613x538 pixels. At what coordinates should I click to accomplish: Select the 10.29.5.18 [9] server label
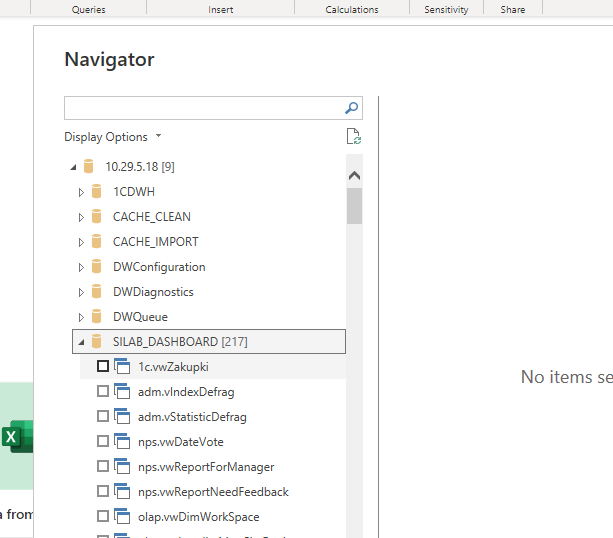pos(140,167)
